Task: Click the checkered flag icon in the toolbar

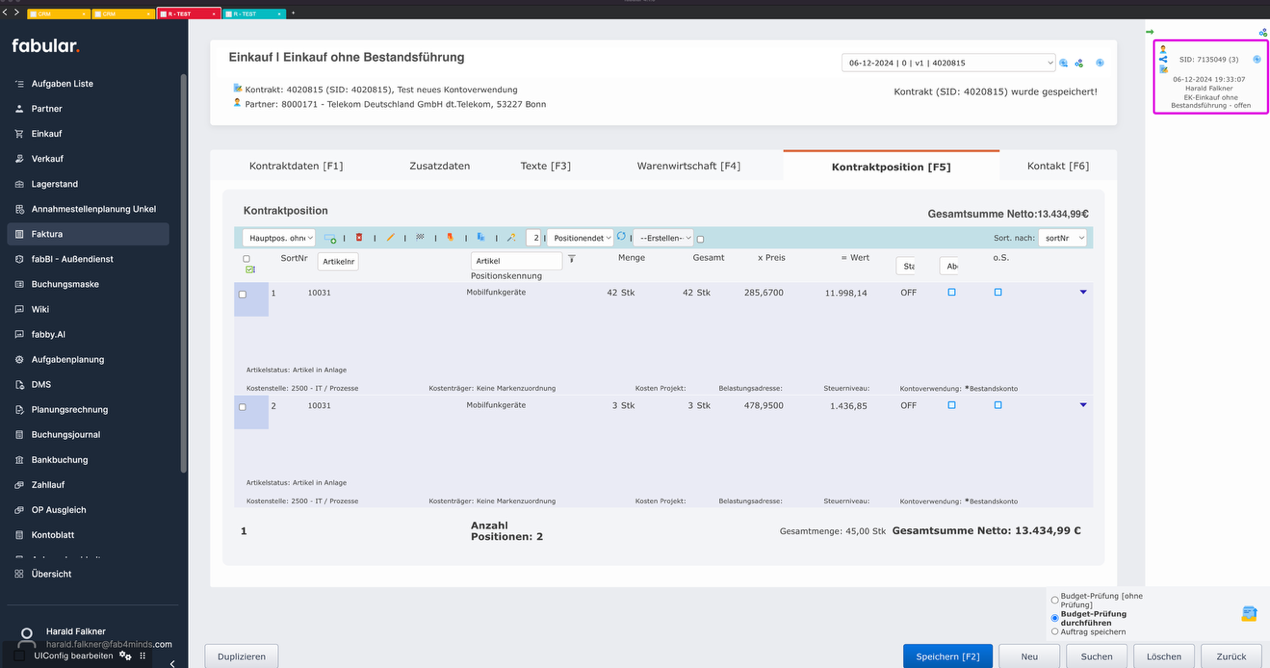Action: coord(420,238)
